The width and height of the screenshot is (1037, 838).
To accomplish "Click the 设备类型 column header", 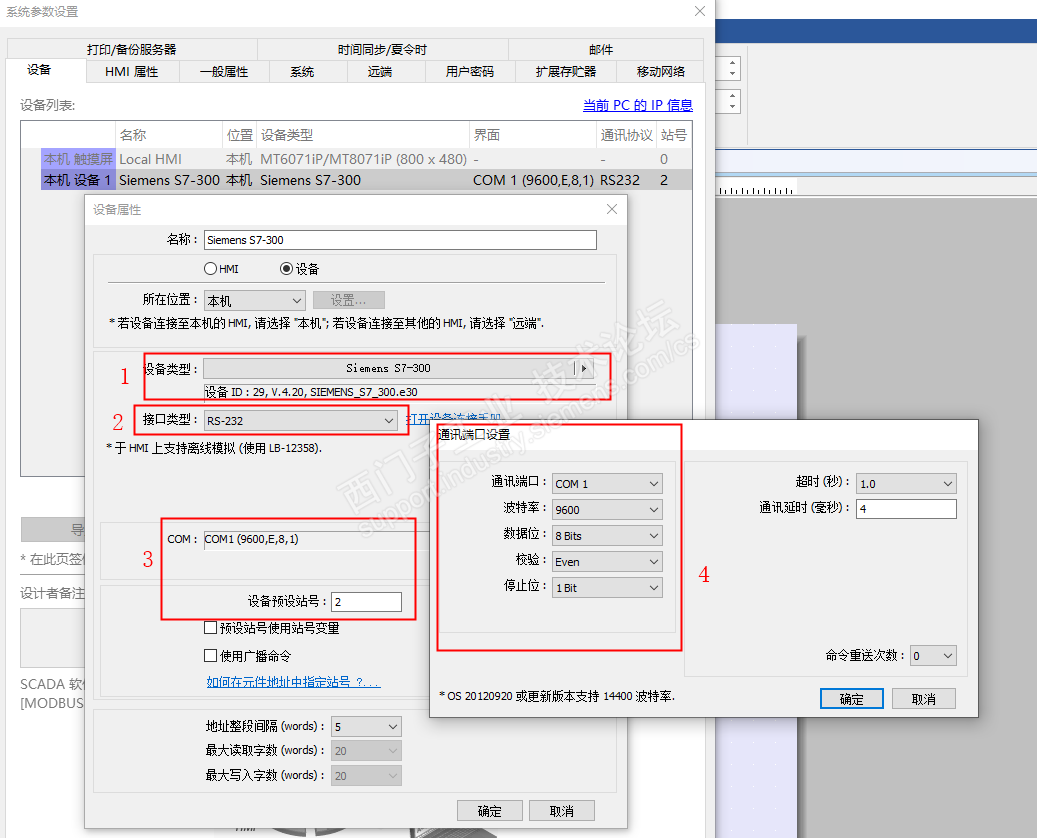I will (x=362, y=135).
